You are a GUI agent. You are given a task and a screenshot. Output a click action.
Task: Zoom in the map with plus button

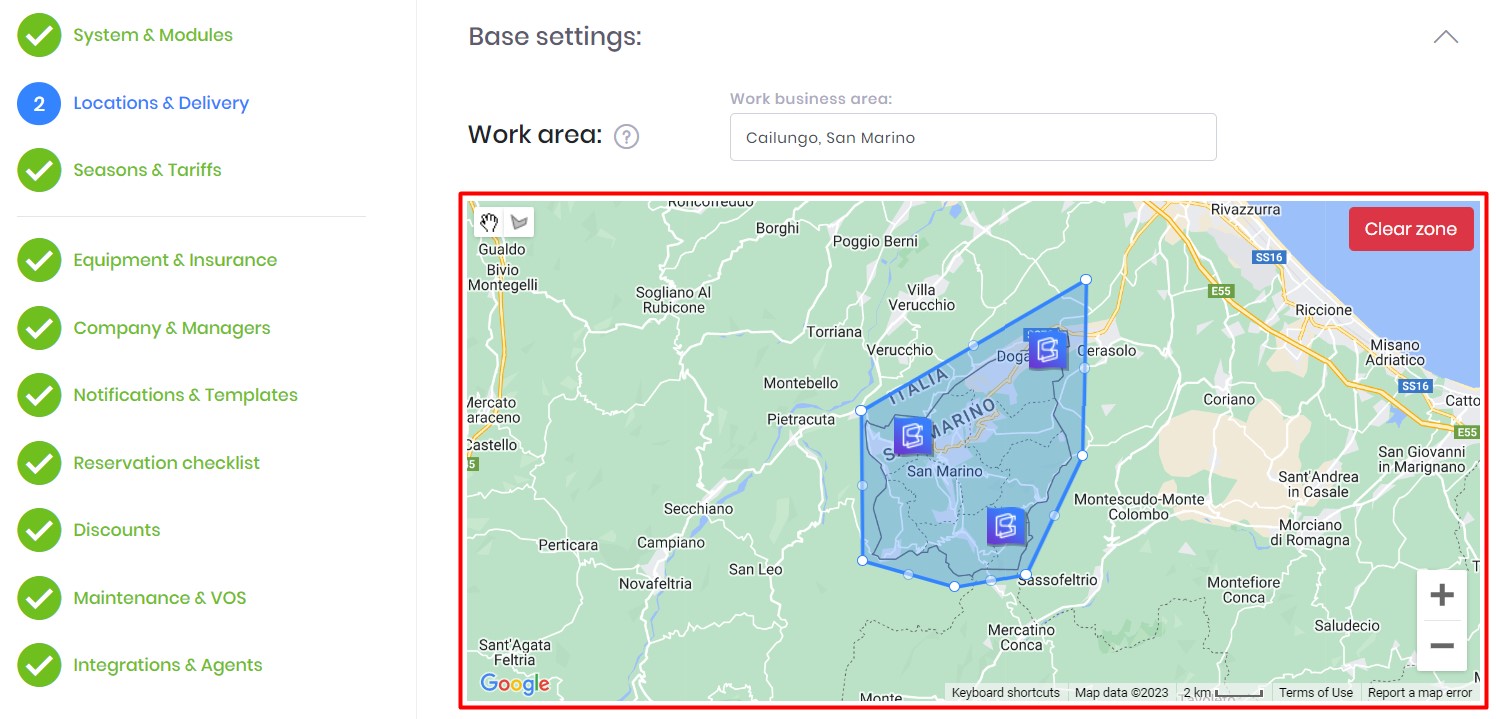(x=1442, y=596)
